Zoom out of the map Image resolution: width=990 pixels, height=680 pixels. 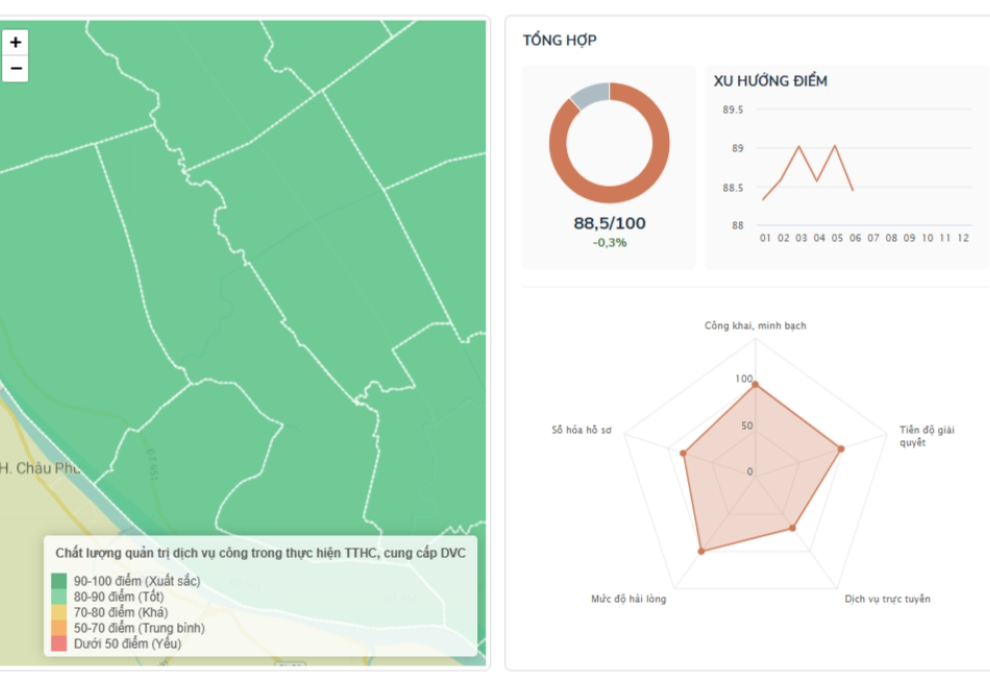[15, 68]
